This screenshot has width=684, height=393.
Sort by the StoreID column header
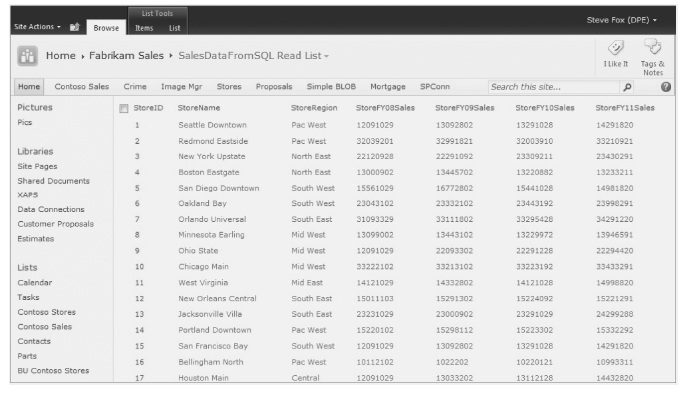click(148, 108)
